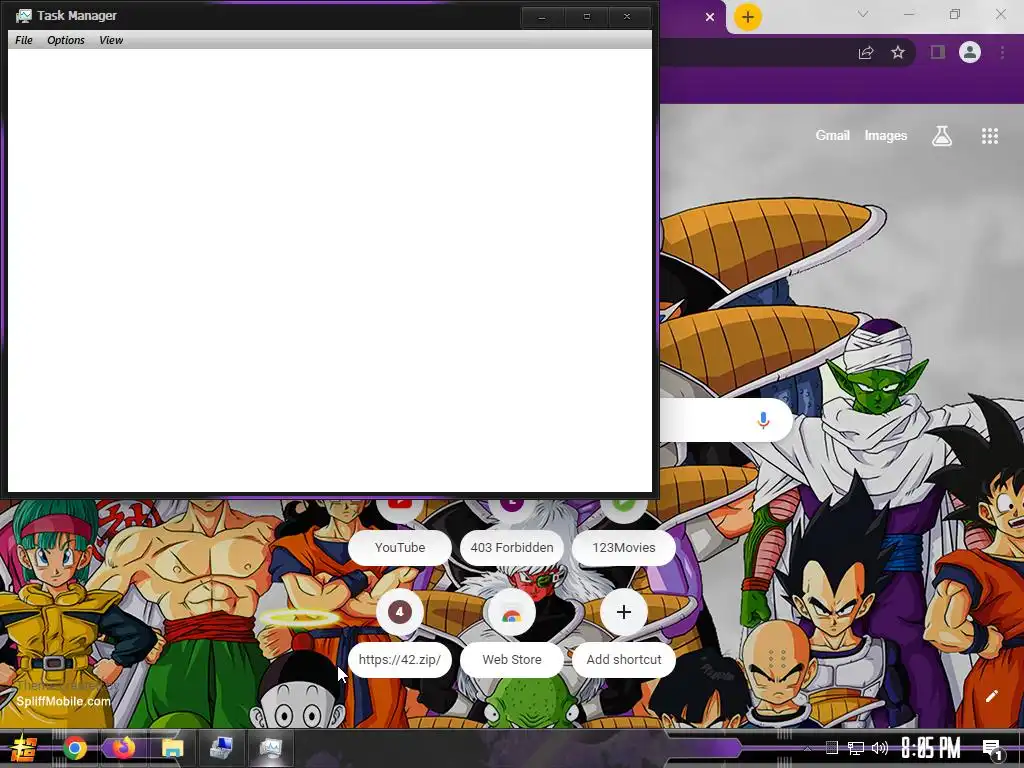The width and height of the screenshot is (1024, 768).
Task: Open Chrome three-dot menu
Action: (x=1002, y=52)
